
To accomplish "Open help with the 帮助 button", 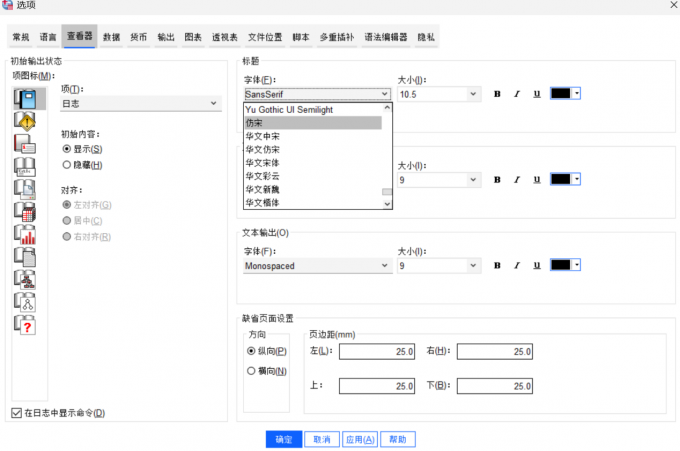I will (398, 439).
